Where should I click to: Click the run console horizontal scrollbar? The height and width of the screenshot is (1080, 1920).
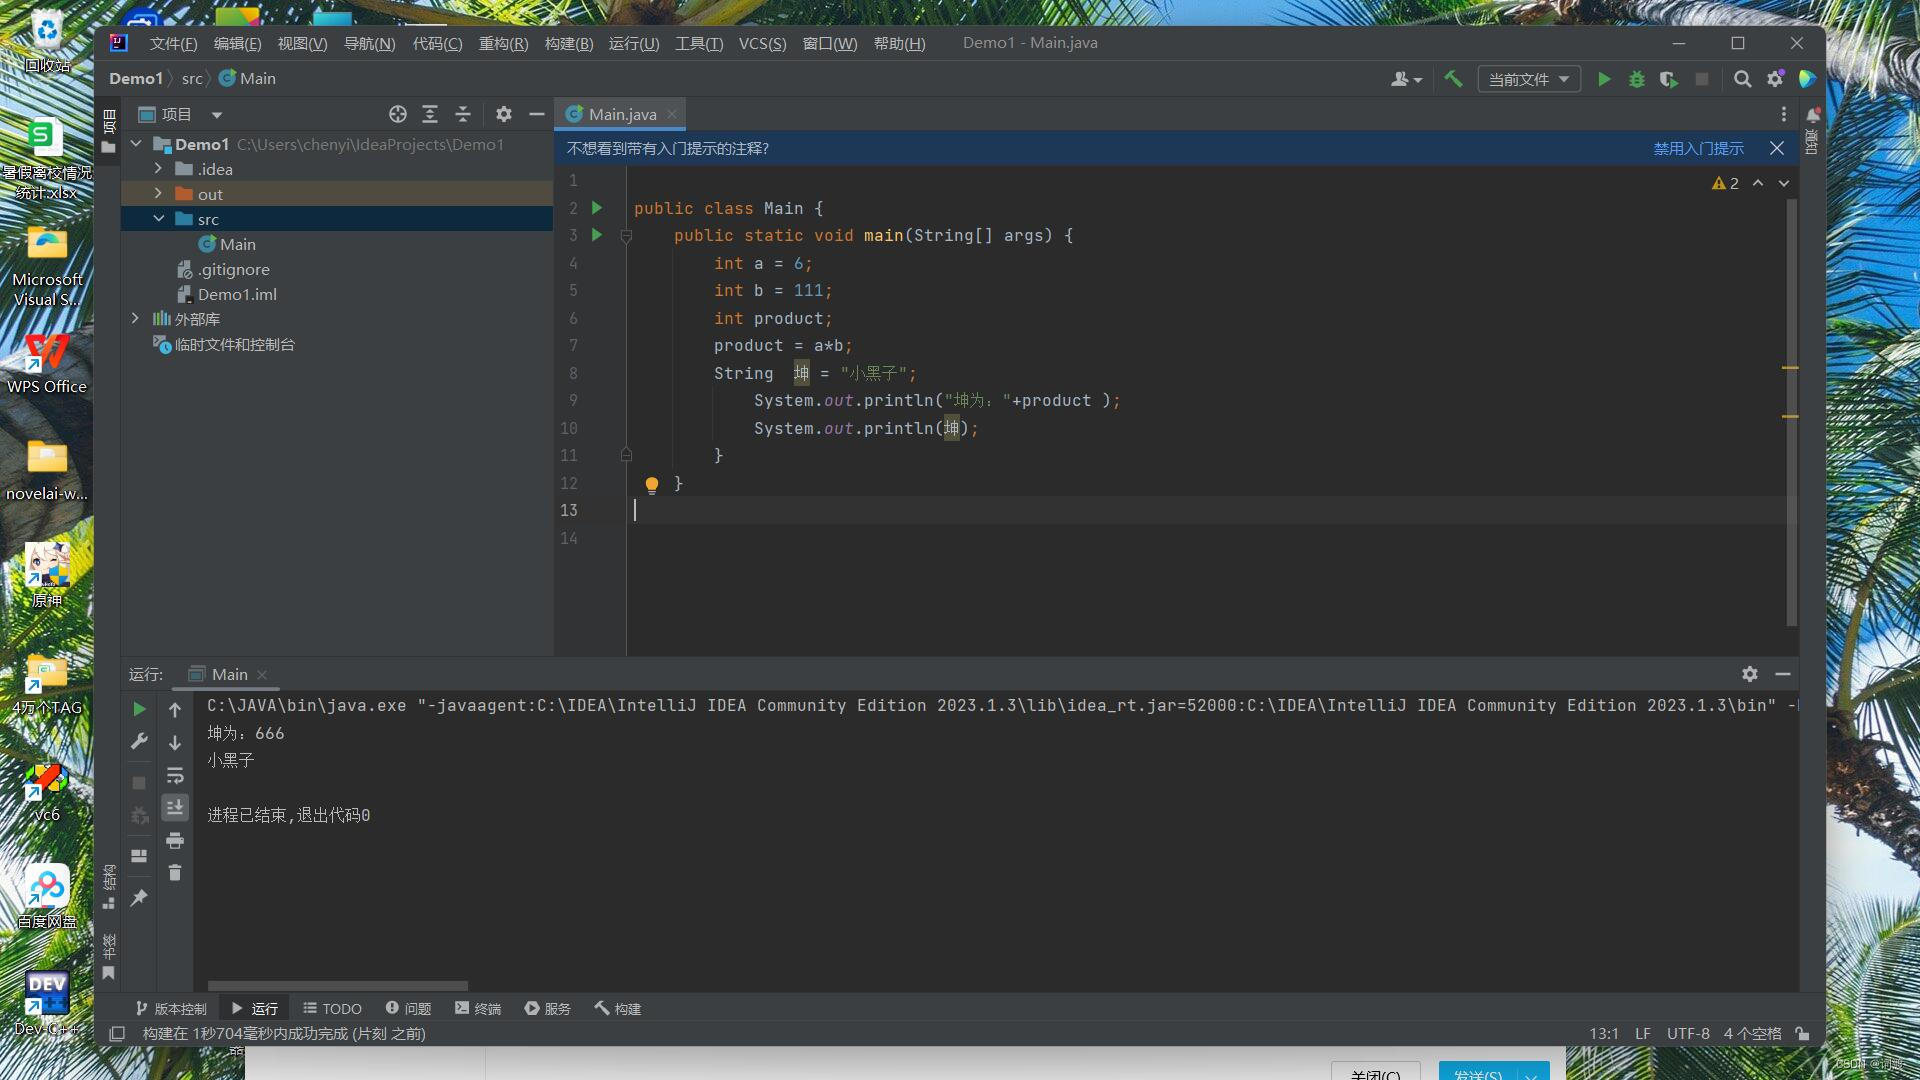pyautogui.click(x=337, y=986)
